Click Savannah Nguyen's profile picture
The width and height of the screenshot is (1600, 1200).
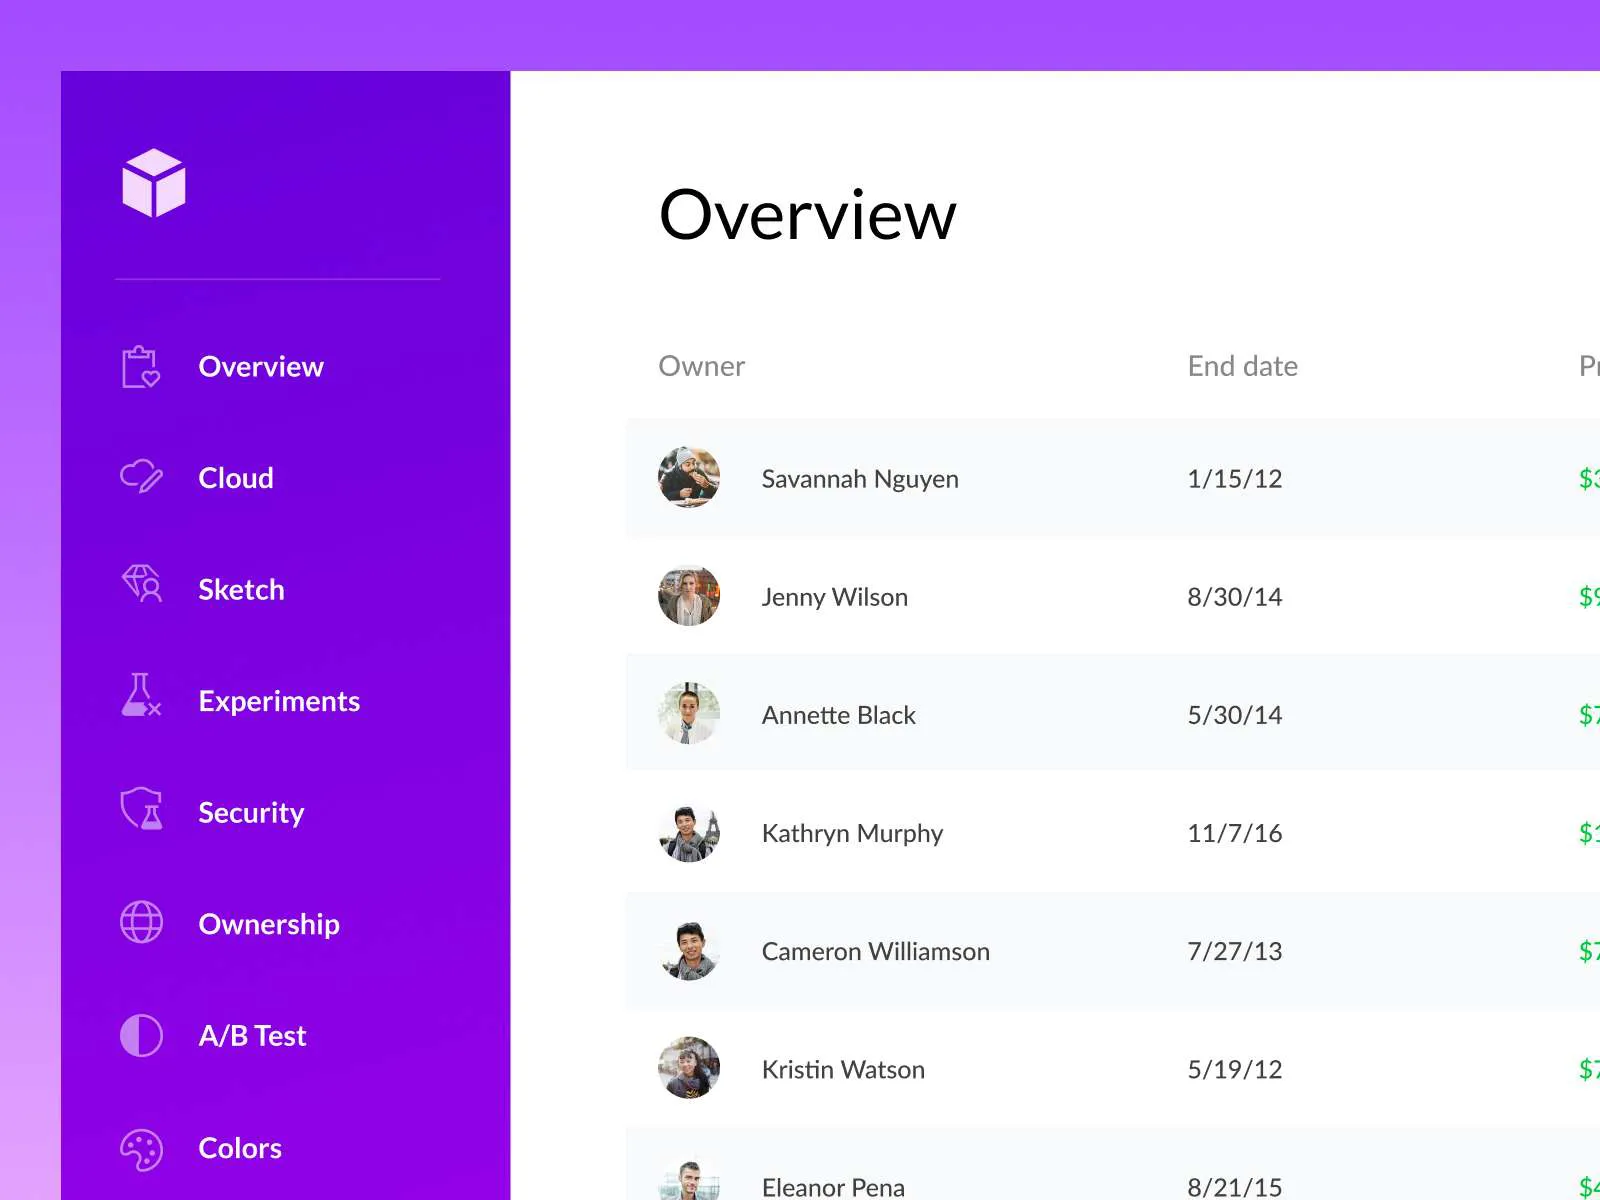point(688,478)
